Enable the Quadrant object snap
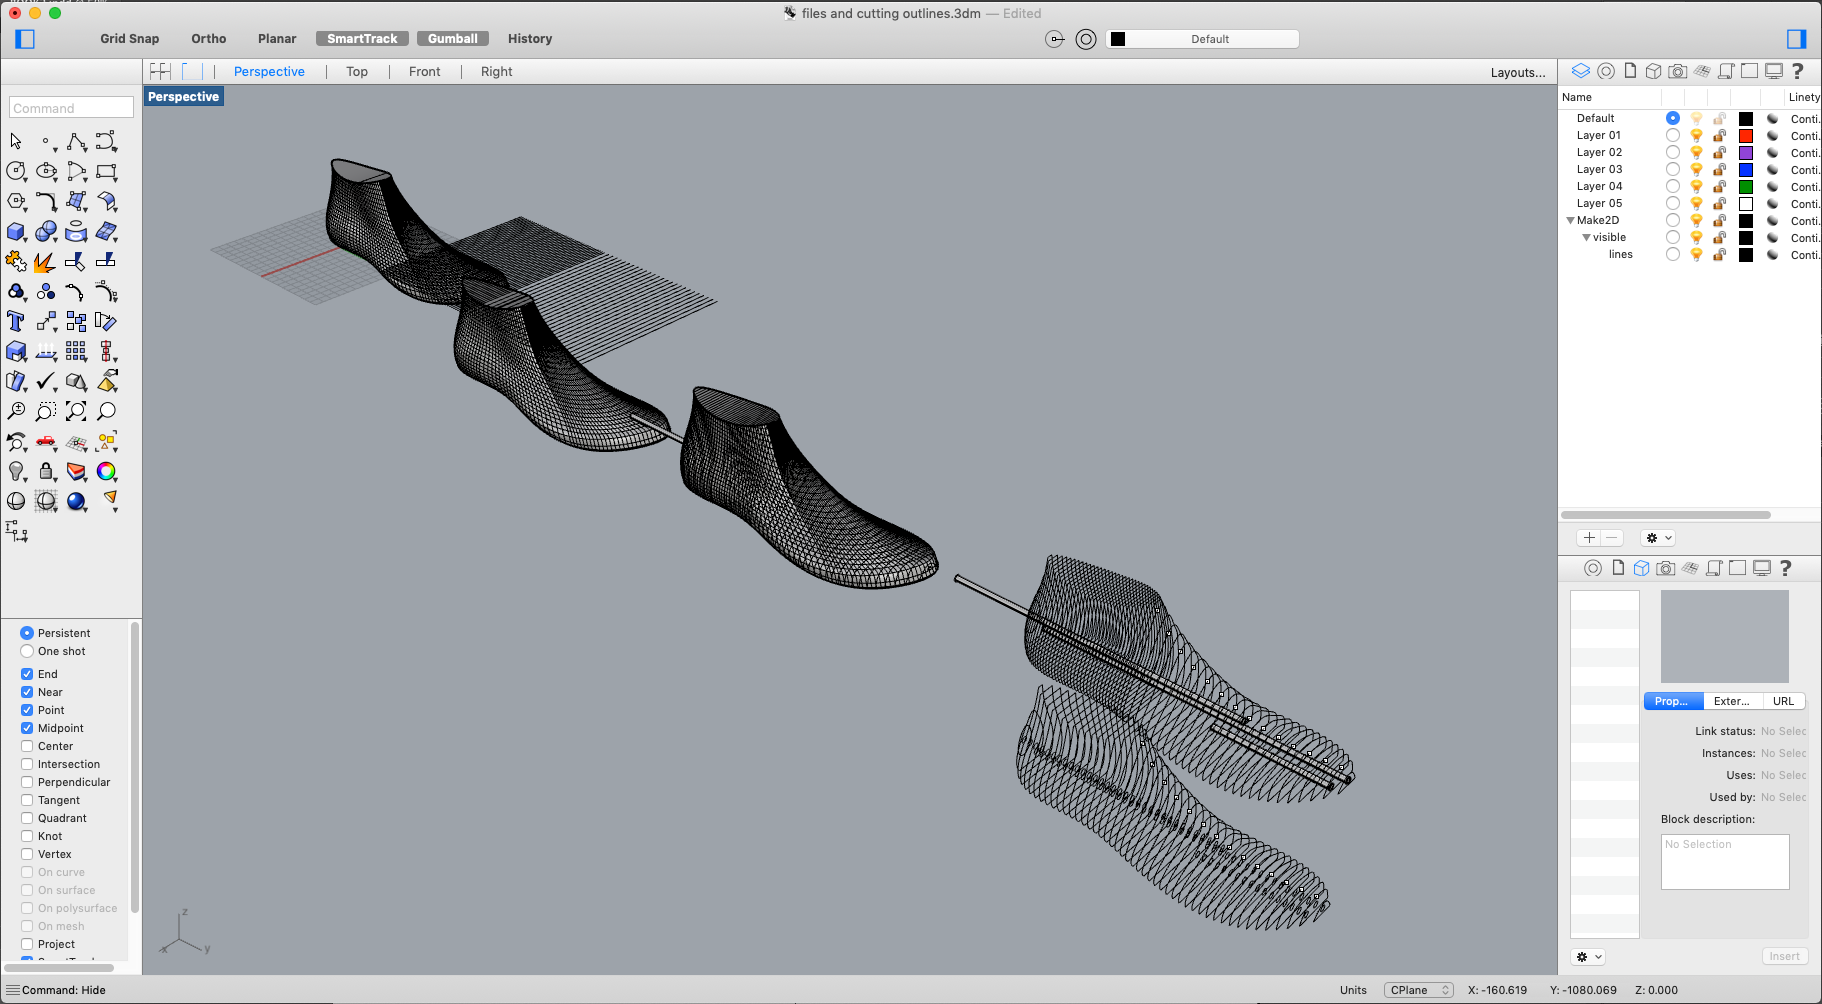The image size is (1822, 1004). click(27, 818)
